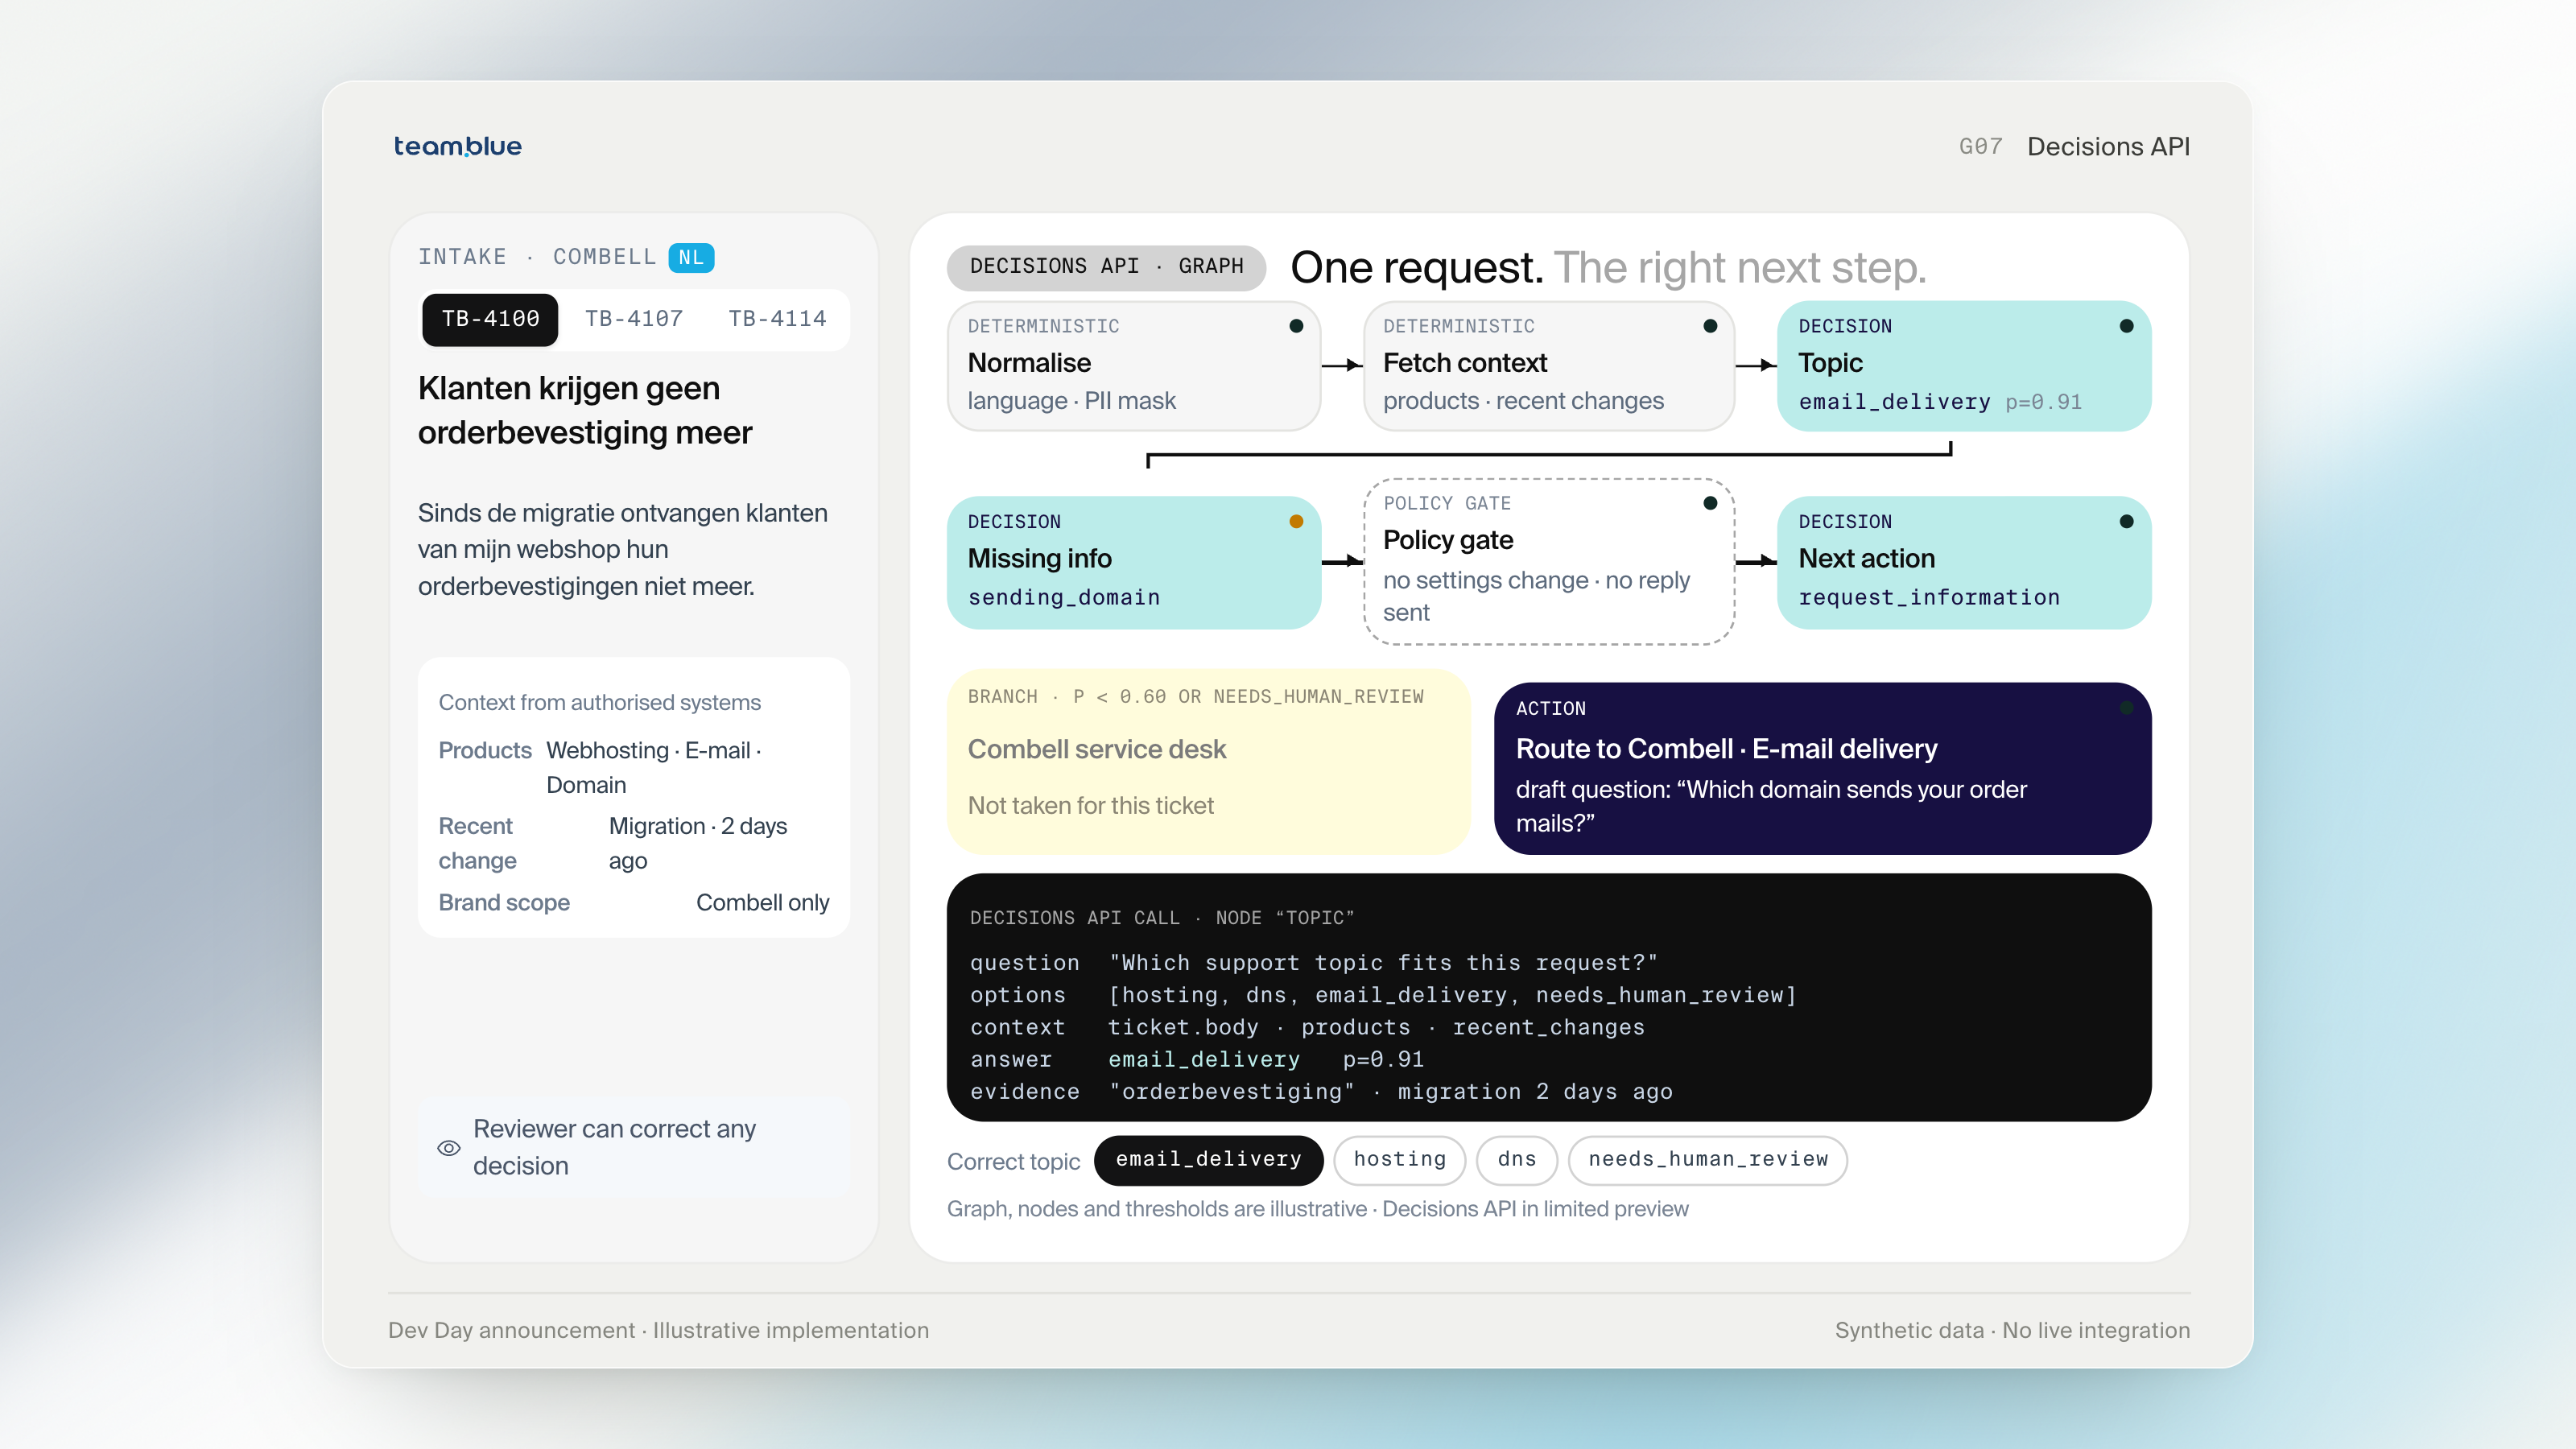
Task: Click the status dot on Normalise node
Action: pyautogui.click(x=1296, y=326)
